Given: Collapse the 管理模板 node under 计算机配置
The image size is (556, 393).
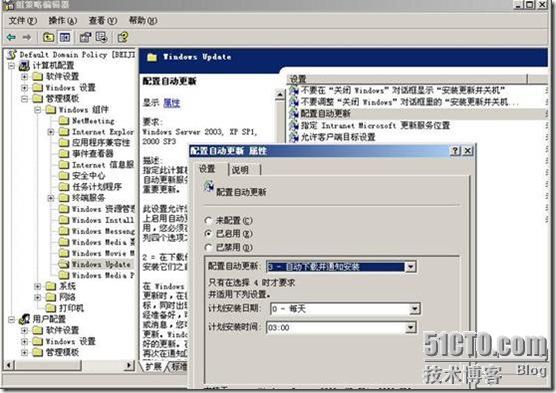Looking at the screenshot, I should pos(24,99).
